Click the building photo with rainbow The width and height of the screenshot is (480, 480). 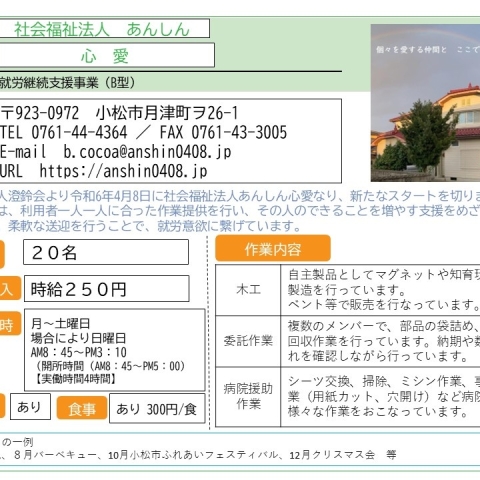pyautogui.click(x=425, y=103)
